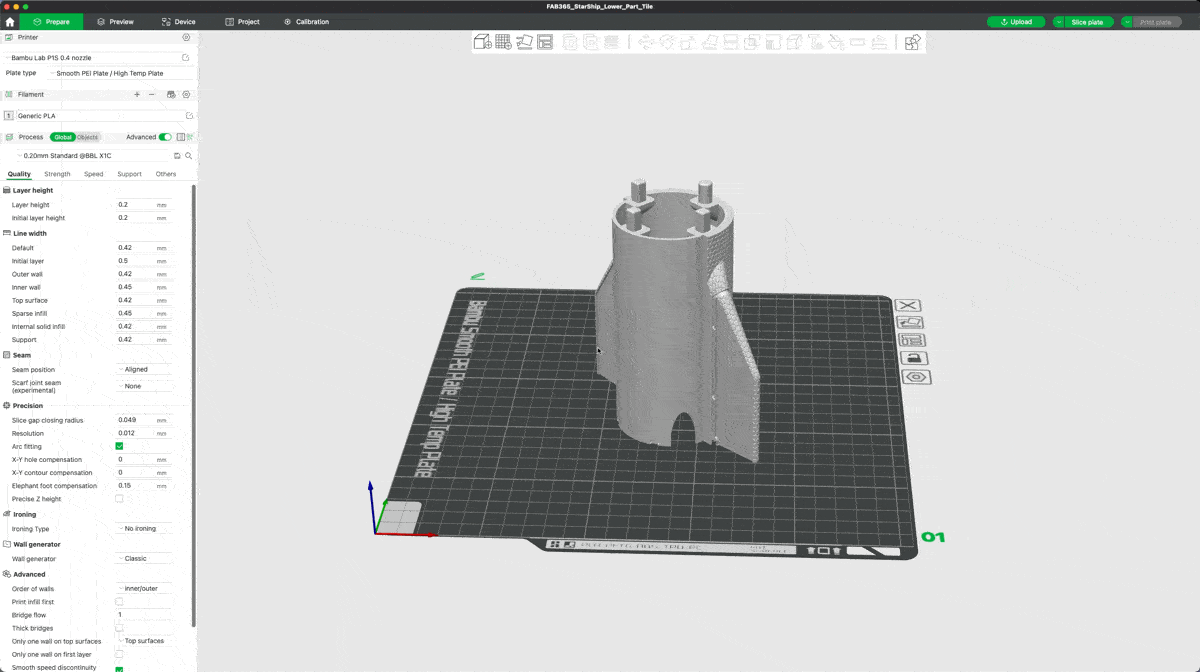Open the Wall generator dropdown
The height and width of the screenshot is (672, 1200).
pyautogui.click(x=144, y=558)
